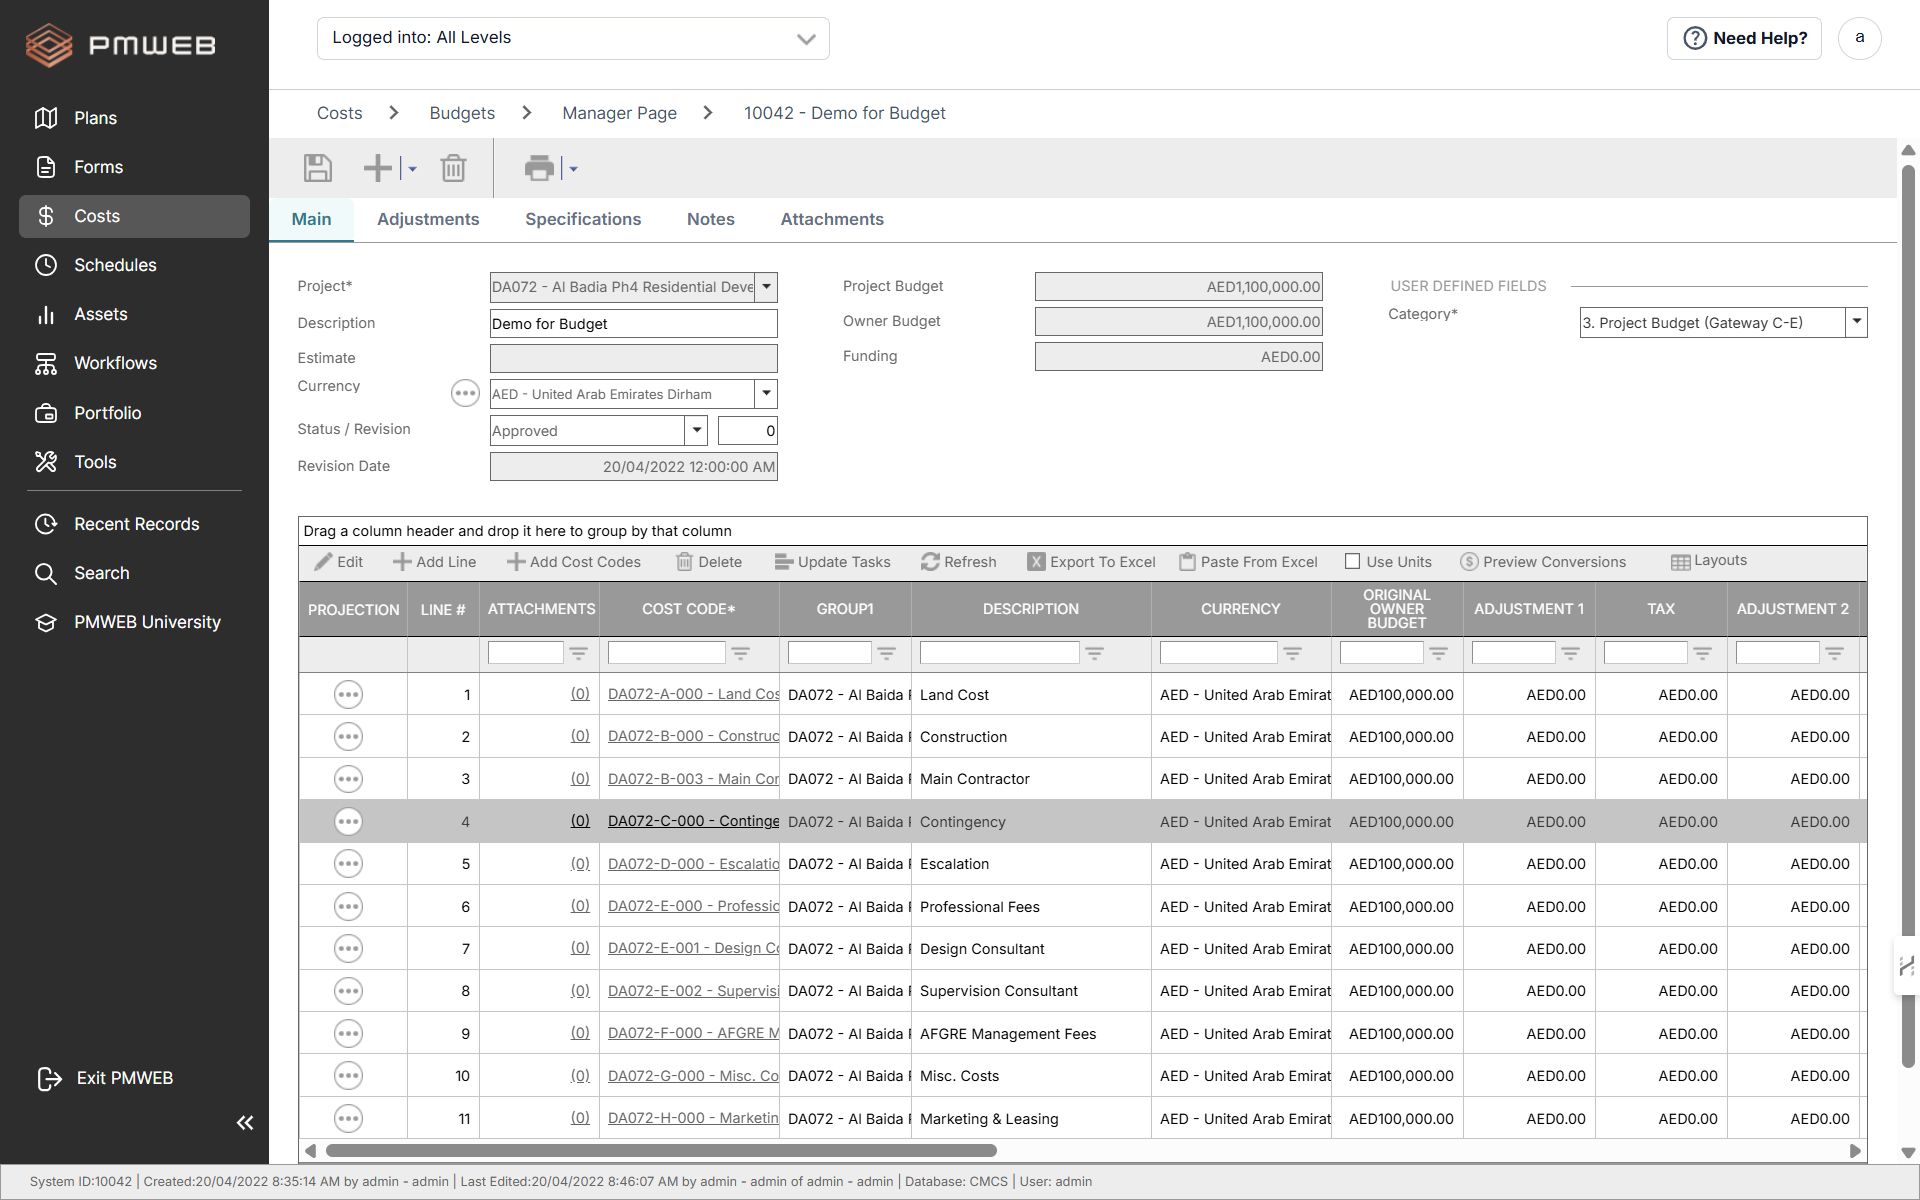The width and height of the screenshot is (1920, 1200).
Task: Expand the Project dropdown arrow
Action: click(766, 287)
